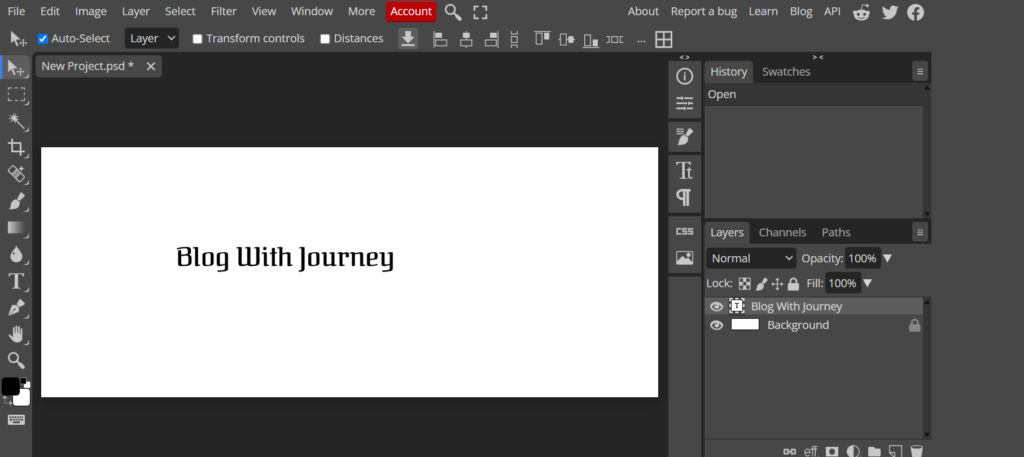Click the download export icon in options bar
1024x457 pixels.
click(408, 39)
